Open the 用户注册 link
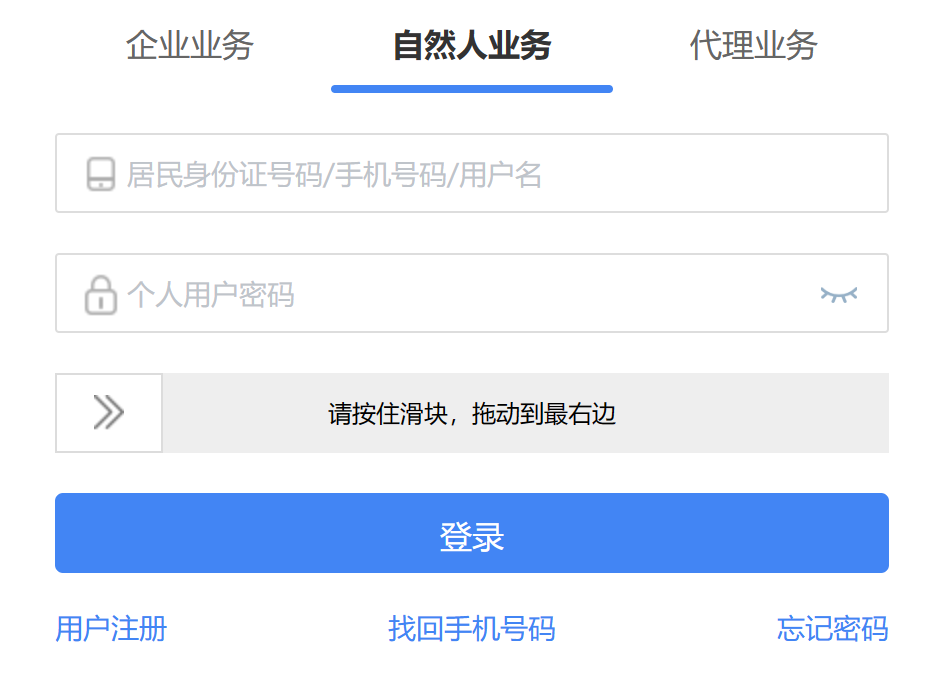940x674 pixels. (x=112, y=629)
